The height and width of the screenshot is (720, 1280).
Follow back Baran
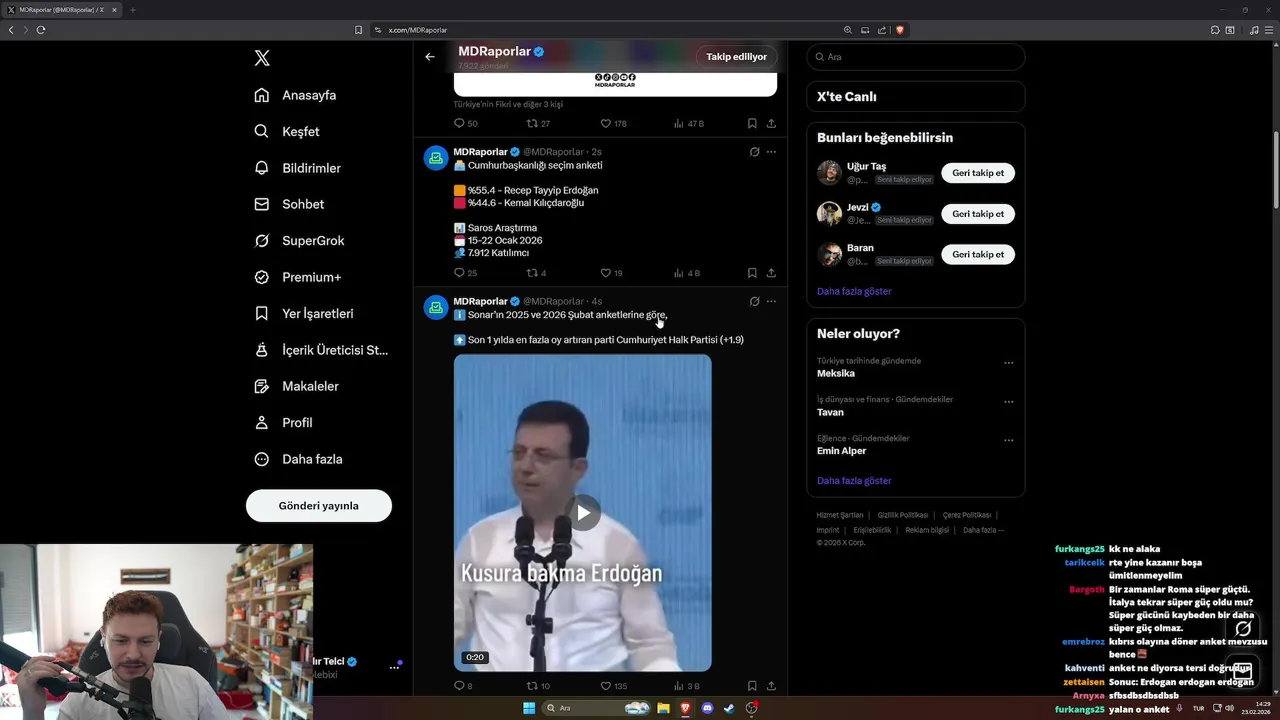(x=978, y=254)
